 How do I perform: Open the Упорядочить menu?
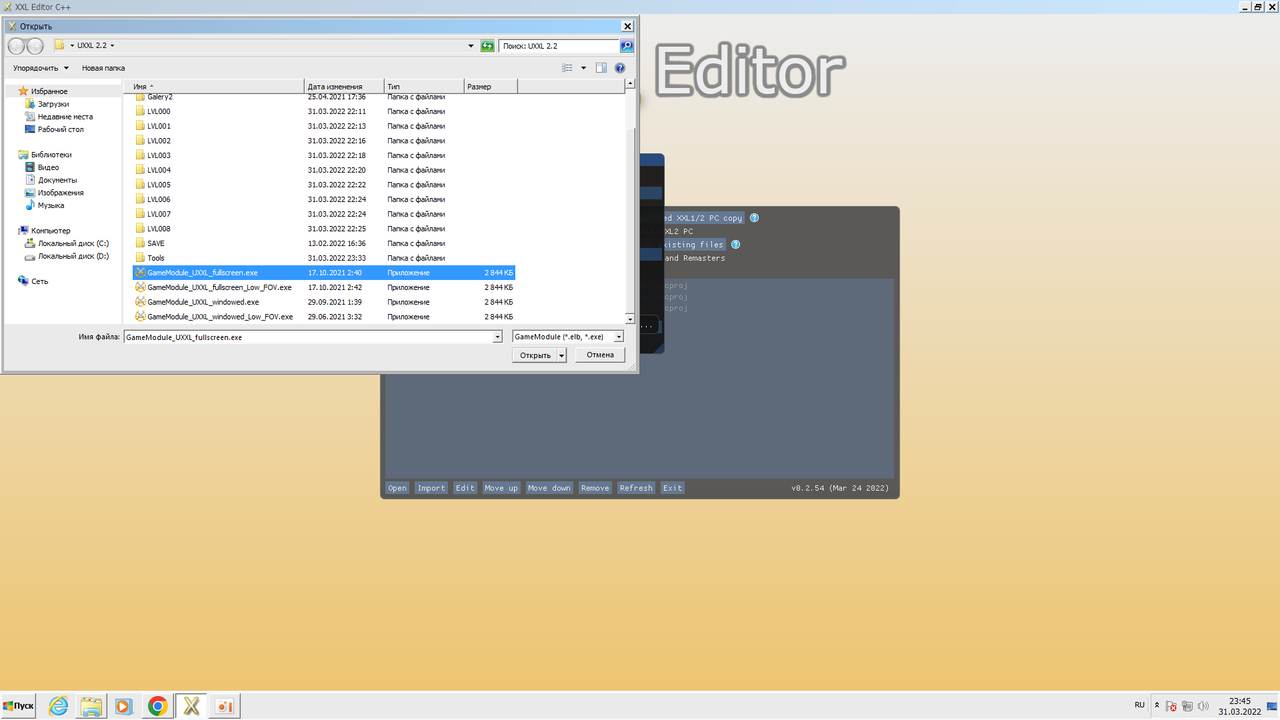click(x=41, y=68)
